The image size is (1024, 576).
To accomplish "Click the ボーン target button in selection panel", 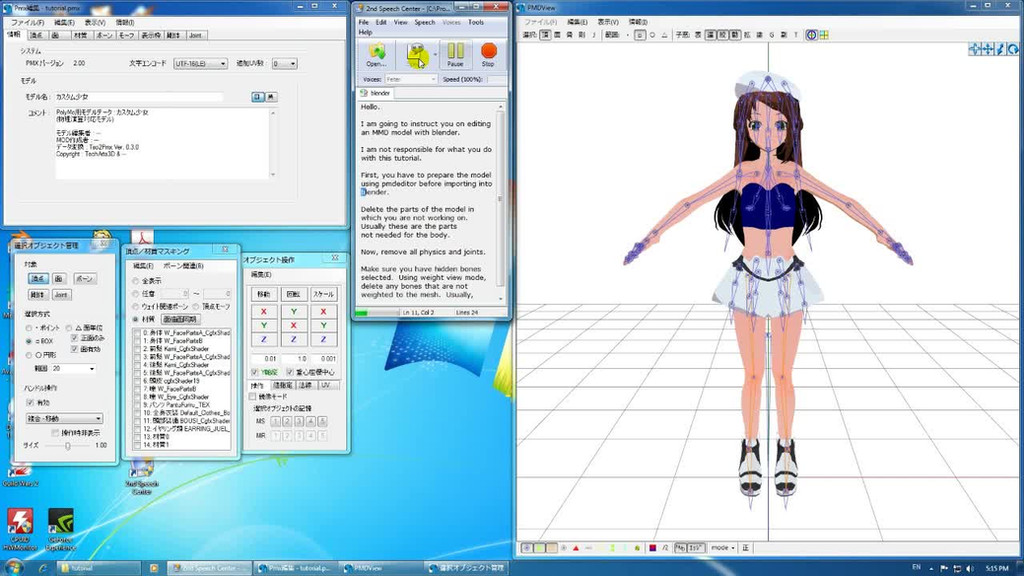I will click(84, 279).
